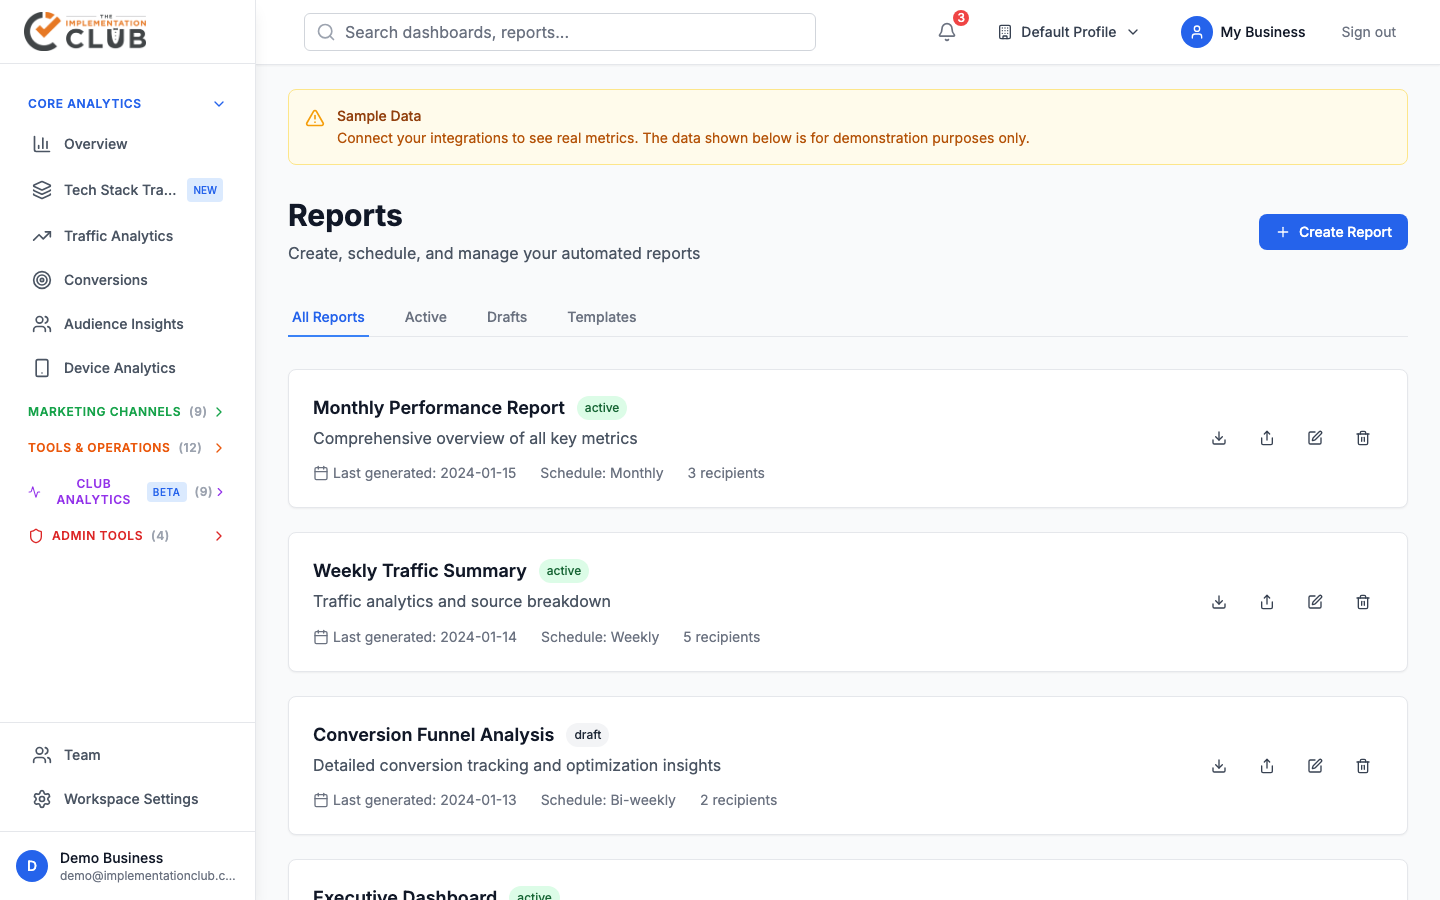Image resolution: width=1440 pixels, height=900 pixels.
Task: Download the Conversion Funnel Analysis report
Action: tap(1219, 766)
